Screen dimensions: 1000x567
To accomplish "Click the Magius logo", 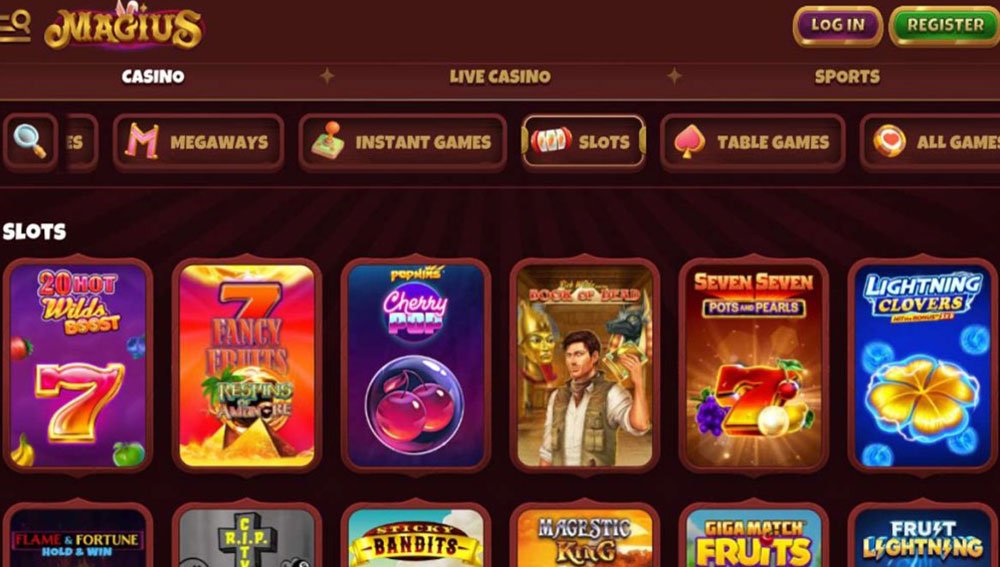I will tap(124, 26).
